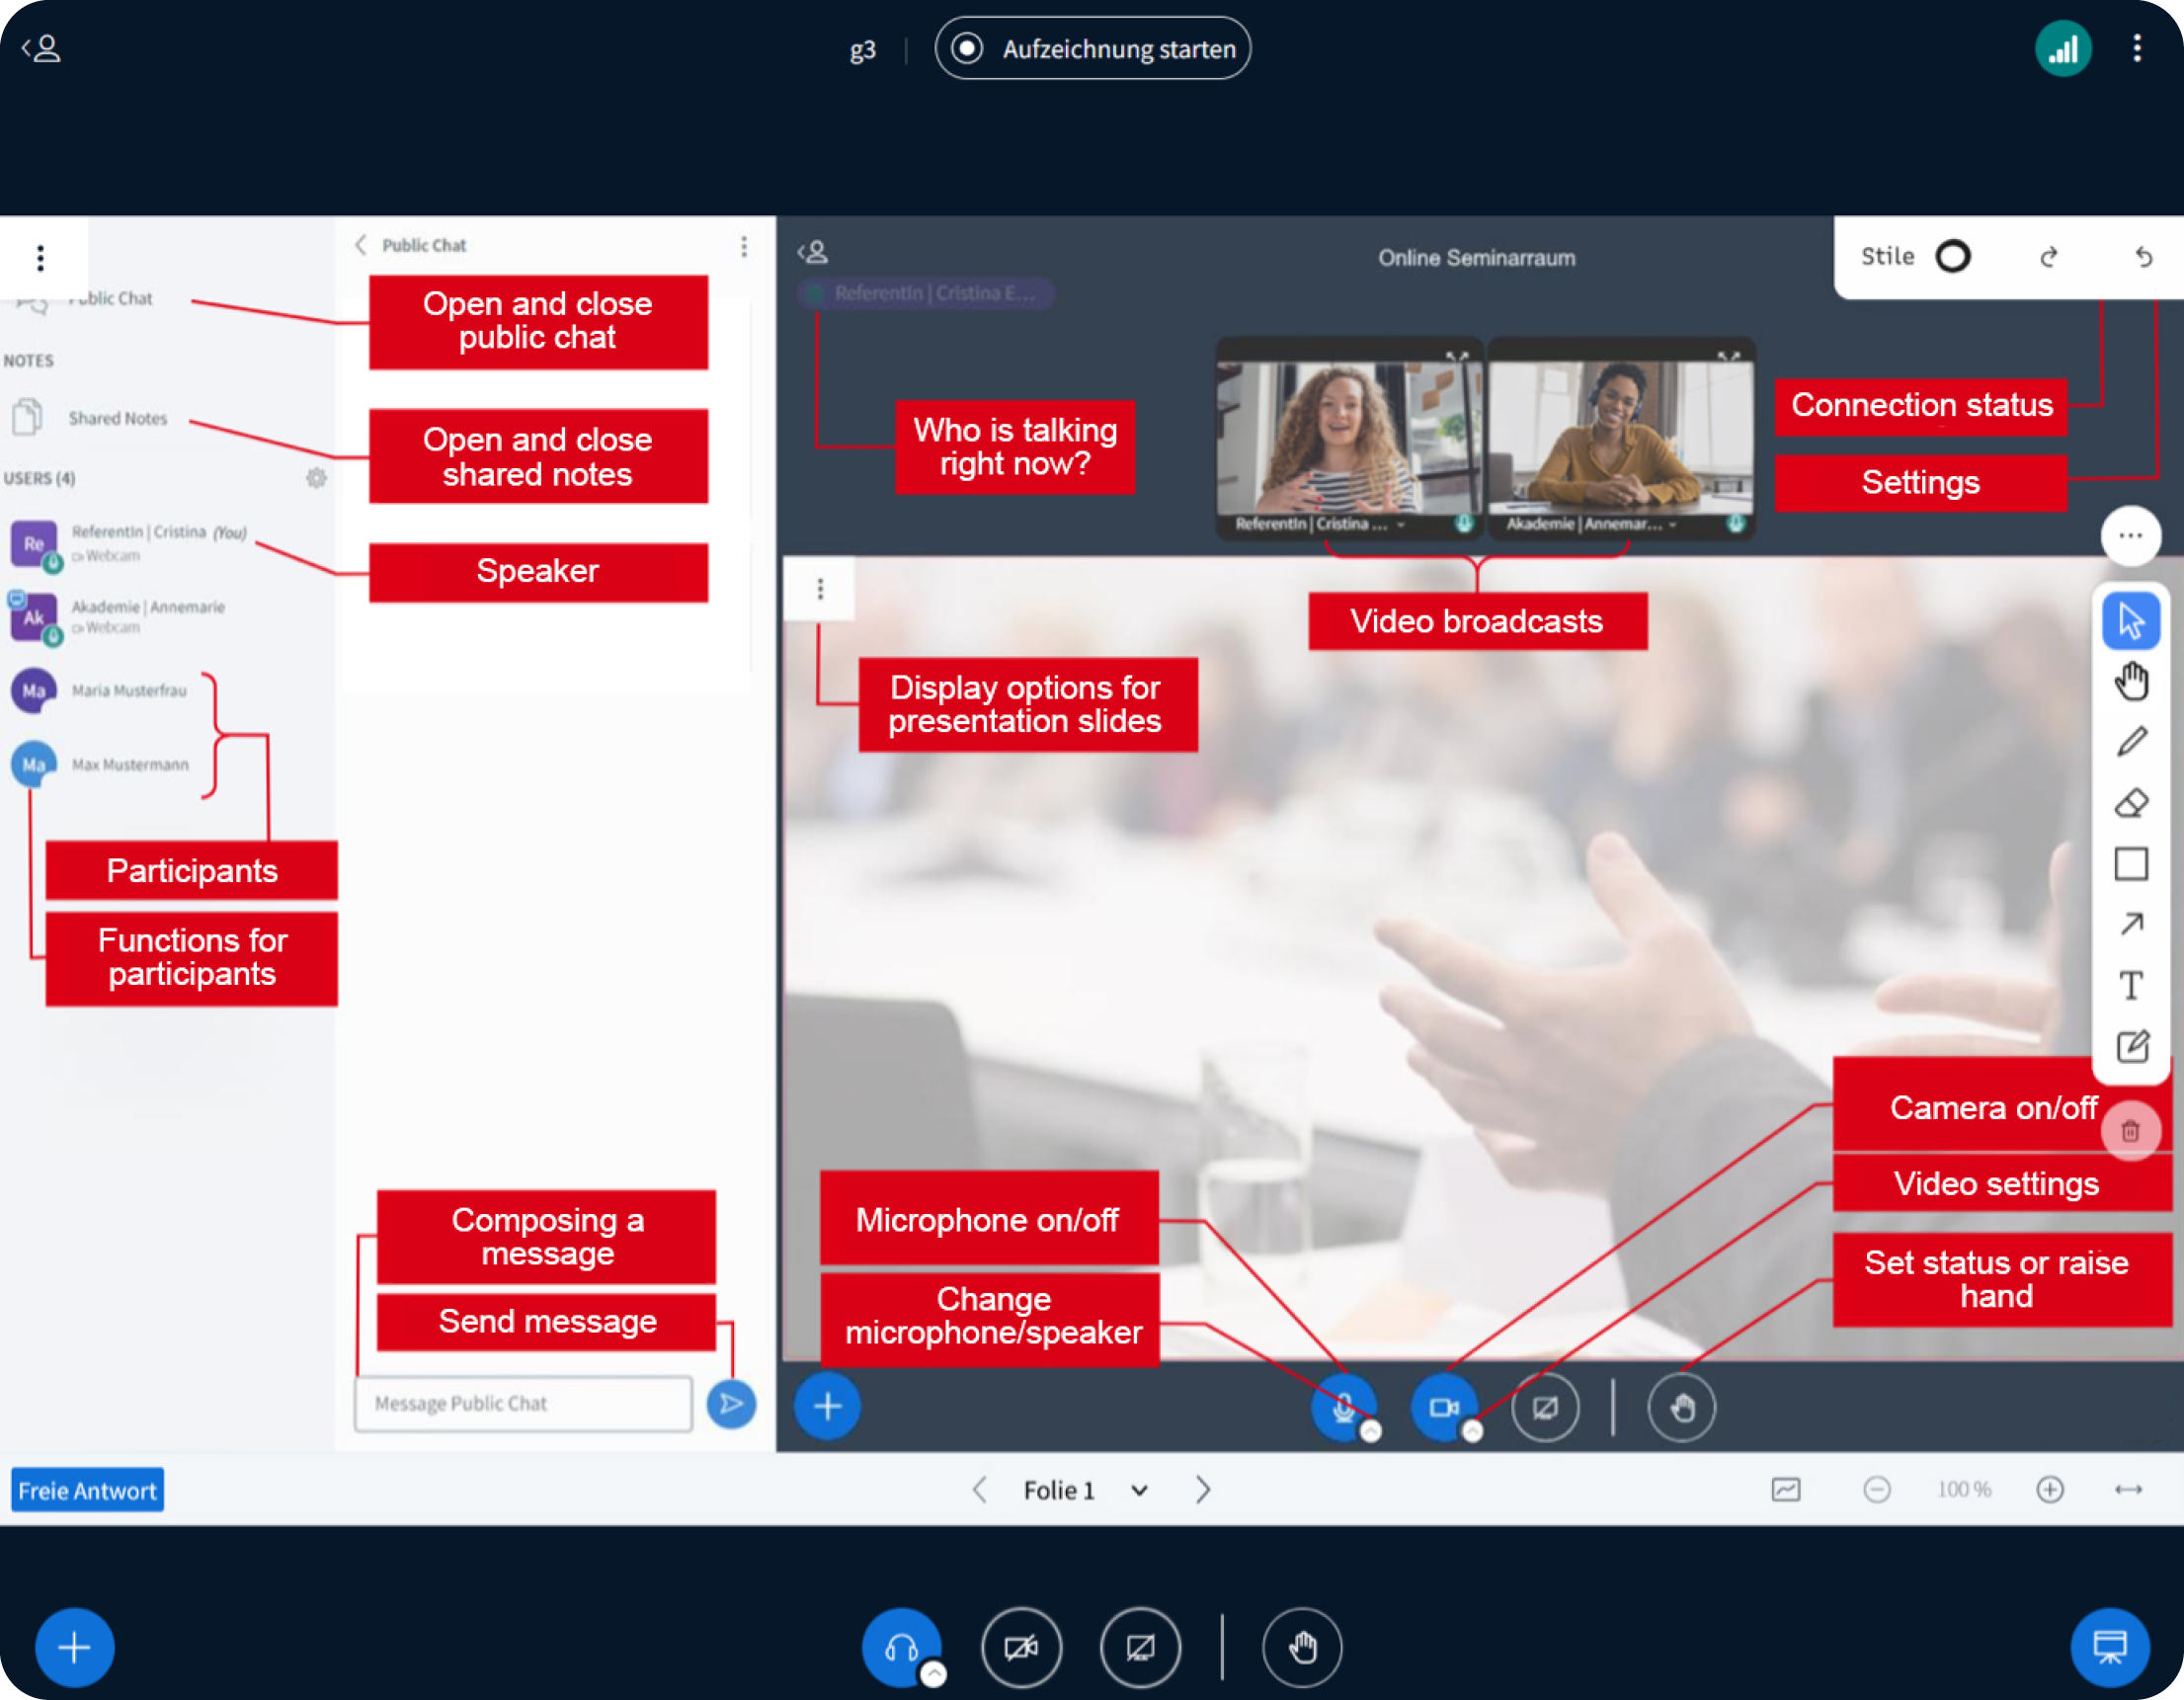2184x1700 pixels.
Task: Open Shared Notes in the left panel
Action: pyautogui.click(x=117, y=418)
